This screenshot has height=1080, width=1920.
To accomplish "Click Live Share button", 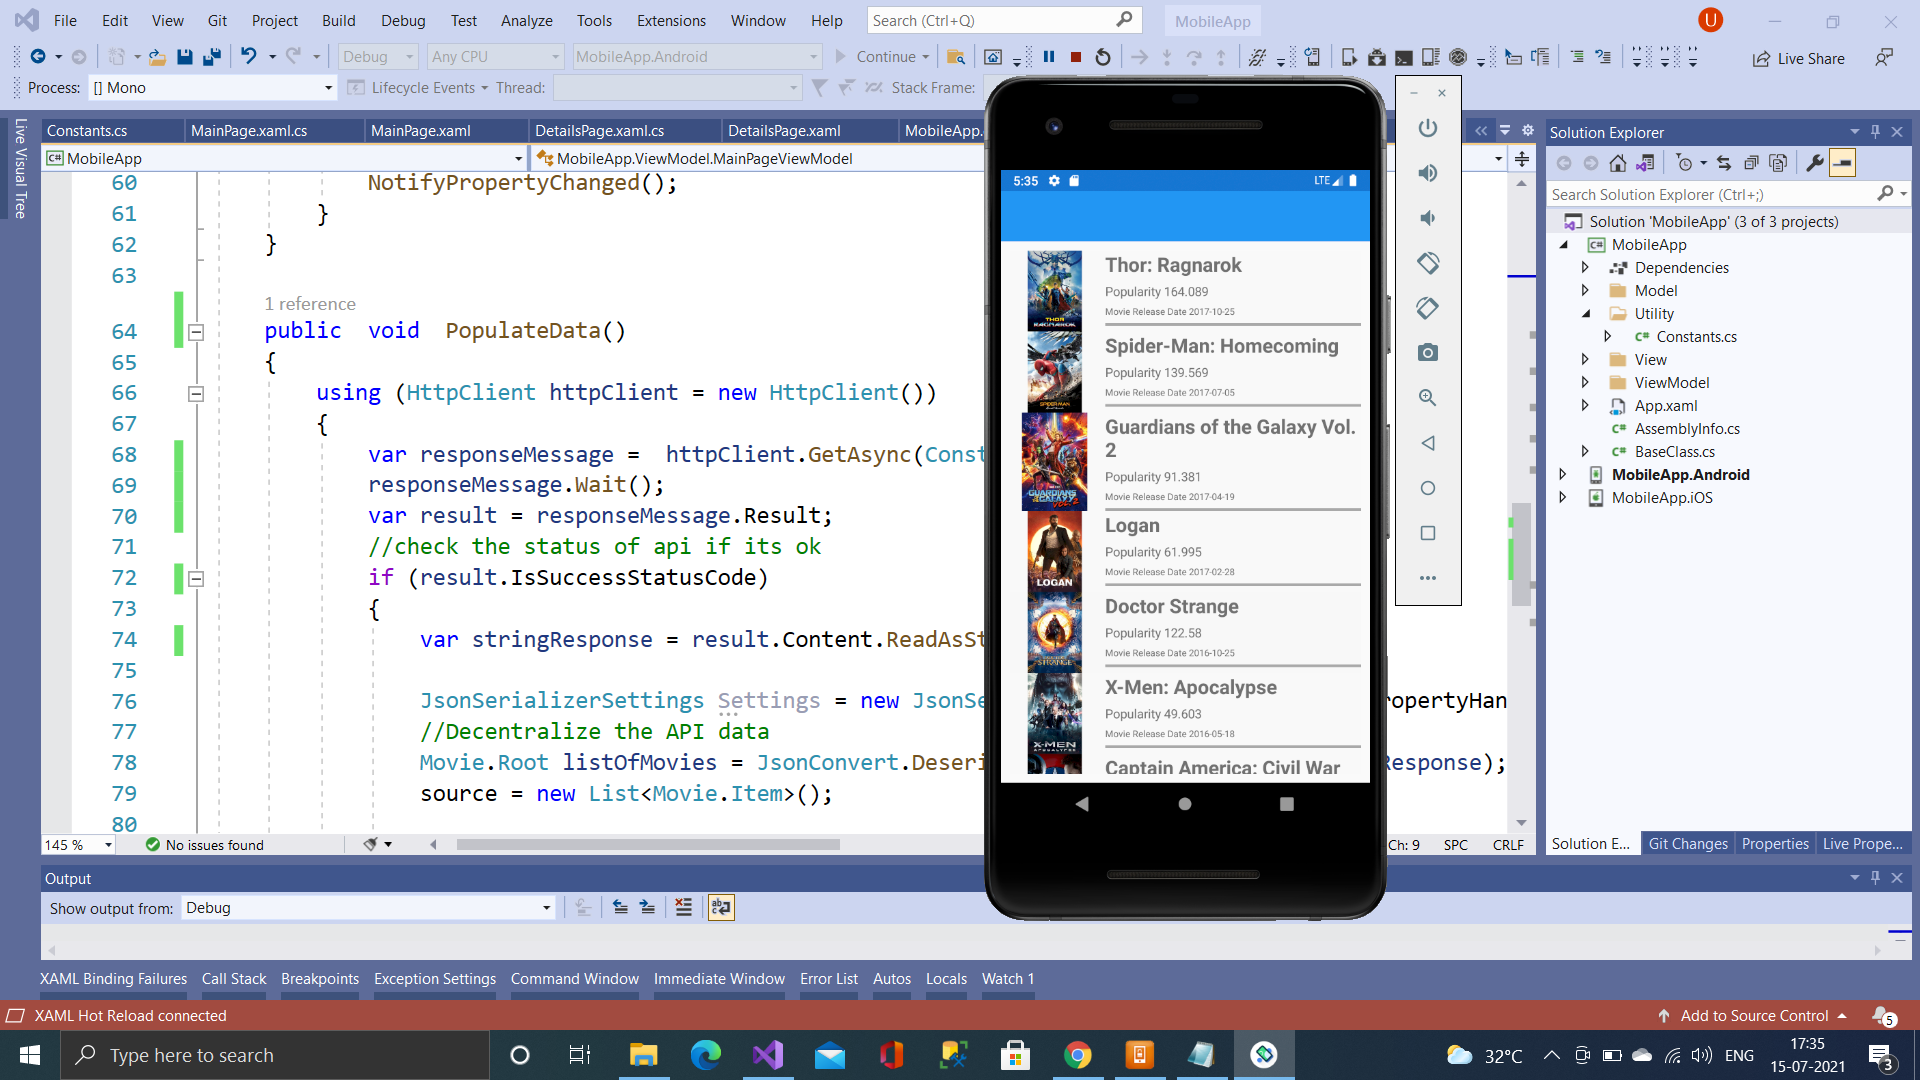I will tap(1798, 58).
